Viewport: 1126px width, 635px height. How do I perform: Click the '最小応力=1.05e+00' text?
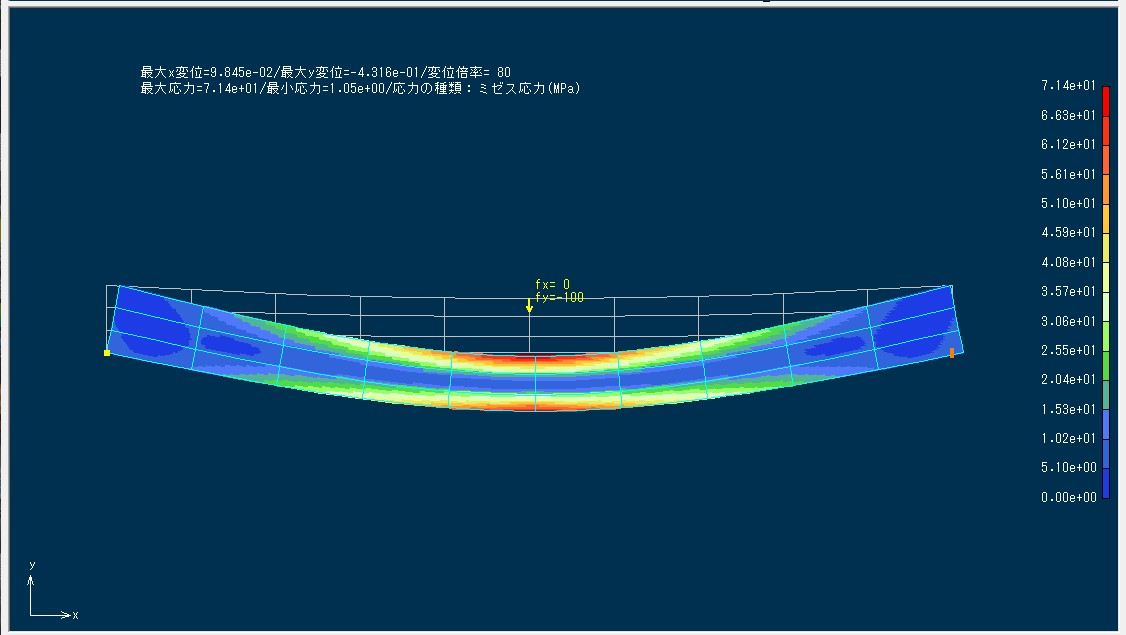(326, 88)
